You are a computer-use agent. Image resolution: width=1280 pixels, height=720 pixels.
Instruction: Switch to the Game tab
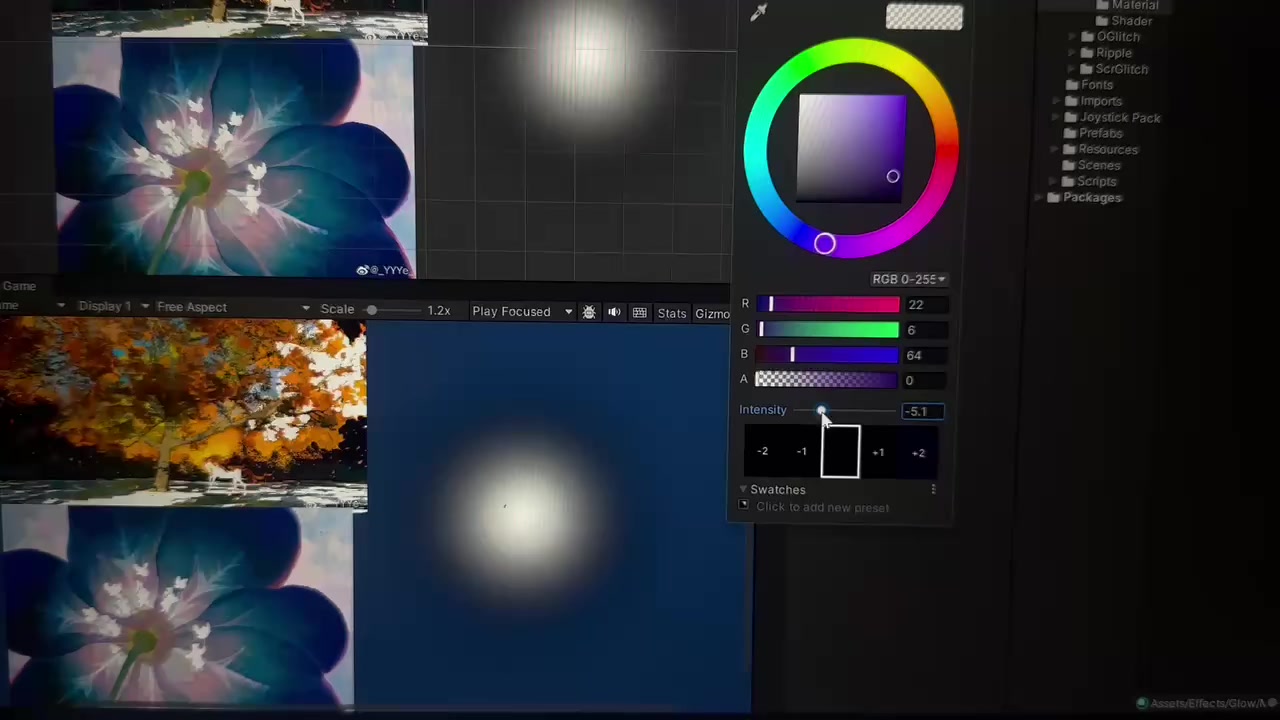click(19, 286)
